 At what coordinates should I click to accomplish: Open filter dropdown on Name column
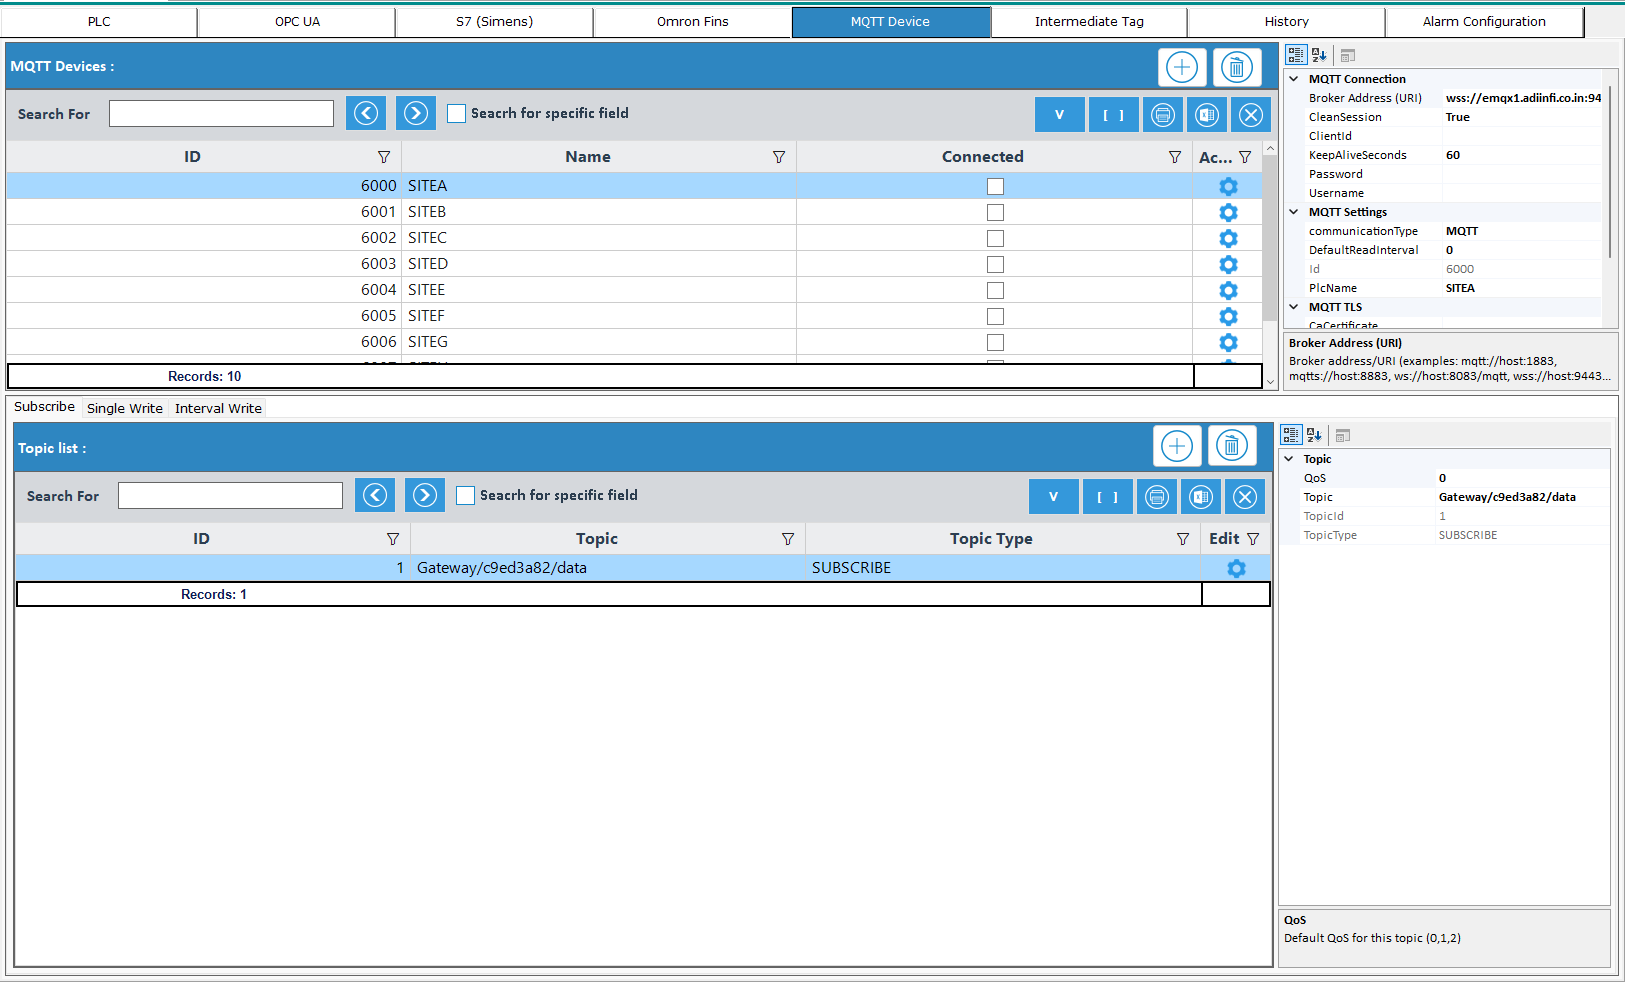coord(779,157)
